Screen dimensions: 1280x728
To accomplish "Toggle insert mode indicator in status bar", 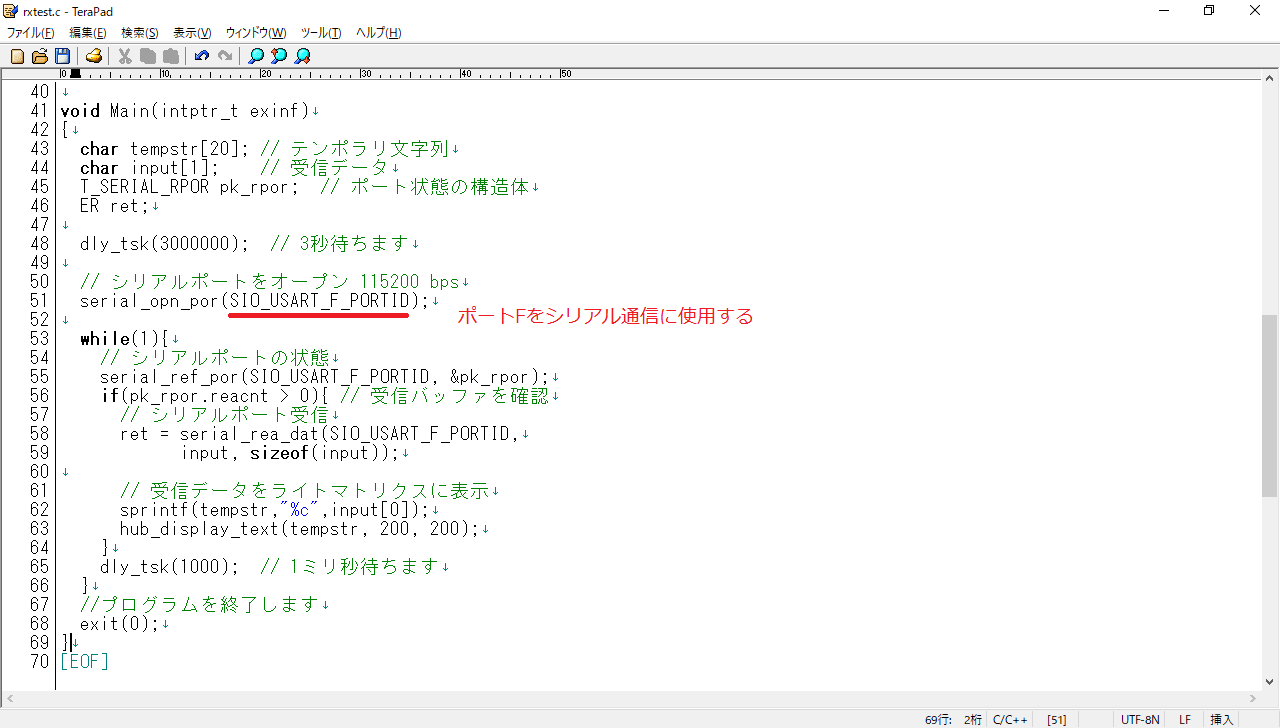I will [x=1222, y=719].
